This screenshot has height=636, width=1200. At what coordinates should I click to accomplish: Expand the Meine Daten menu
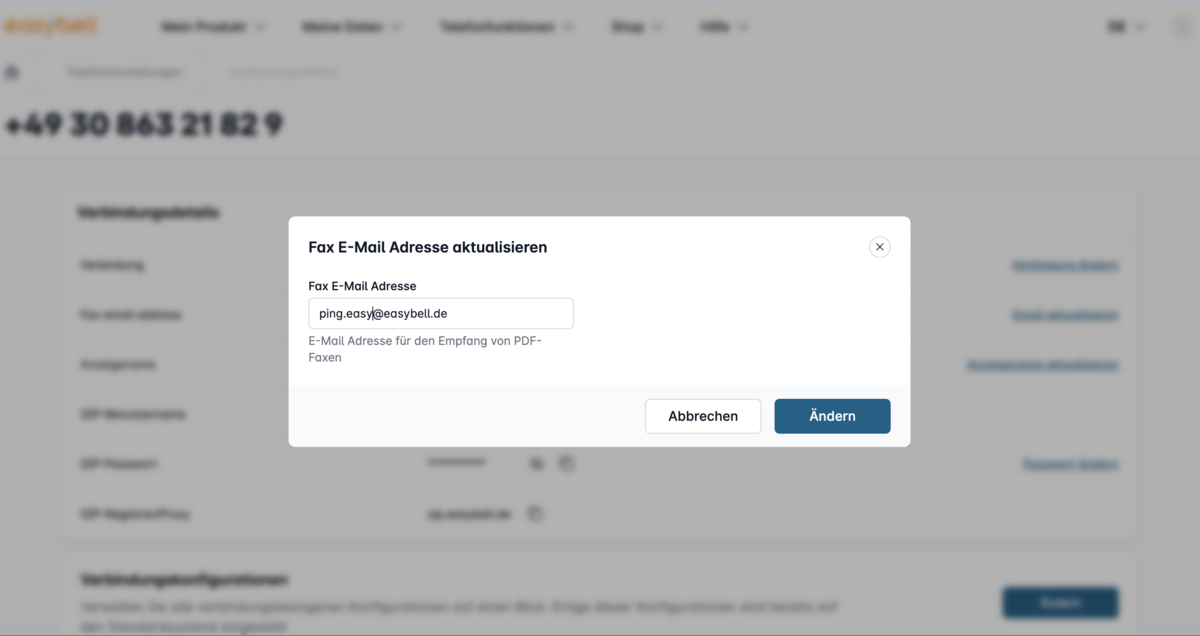point(352,27)
